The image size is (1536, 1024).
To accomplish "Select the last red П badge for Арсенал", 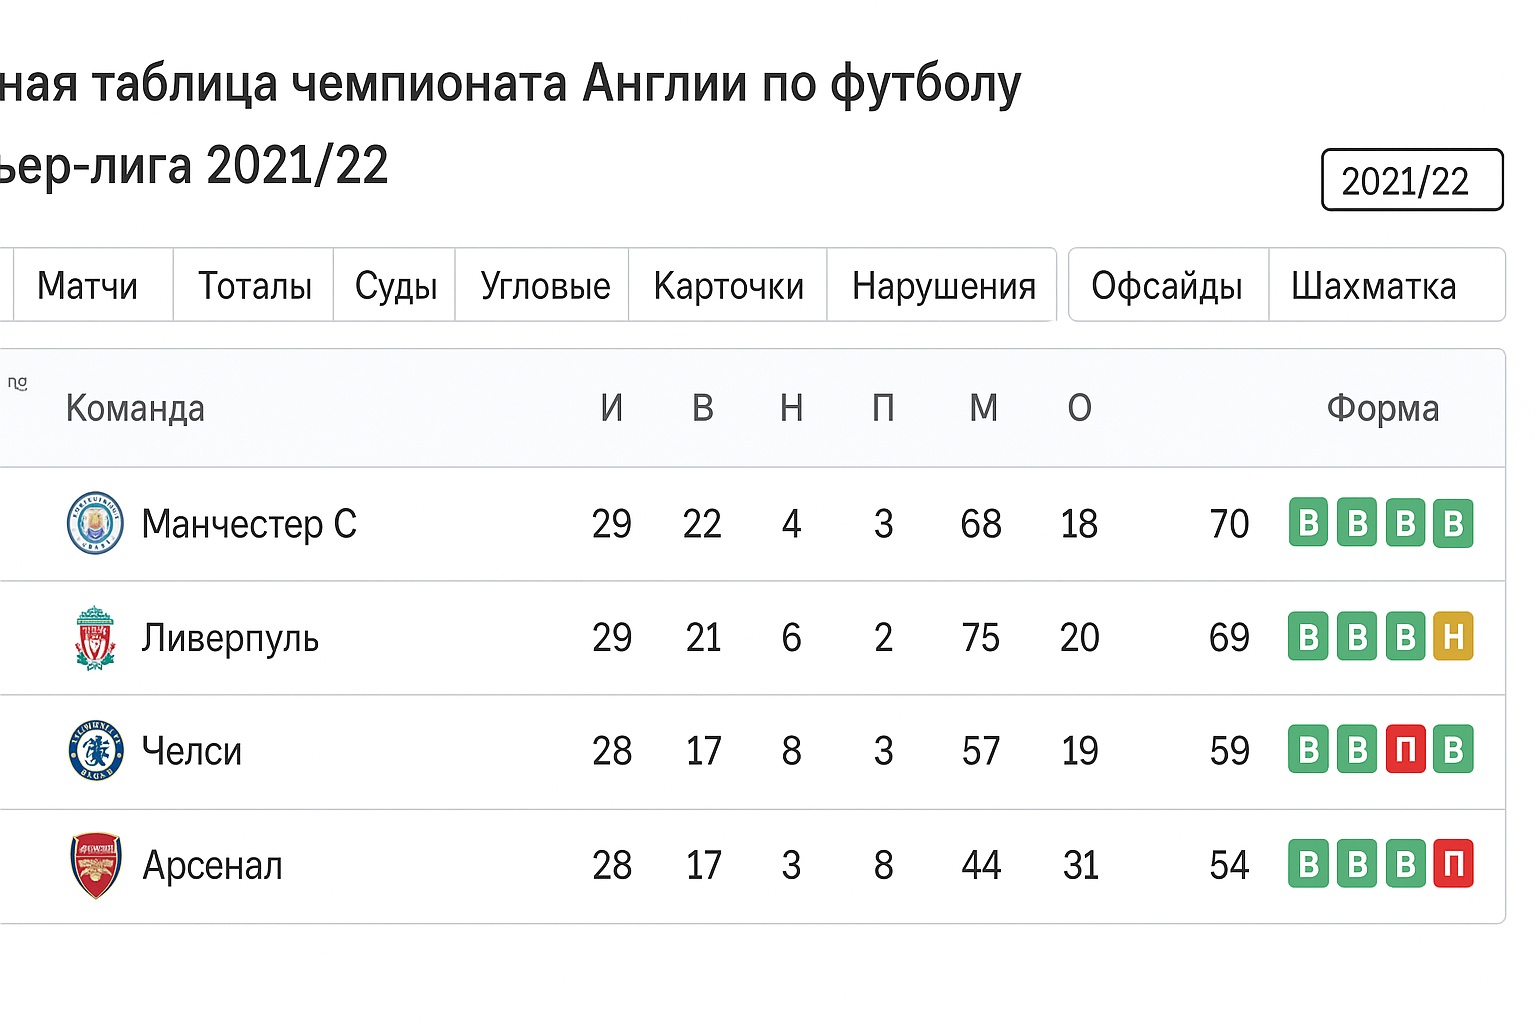I will point(1455,865).
